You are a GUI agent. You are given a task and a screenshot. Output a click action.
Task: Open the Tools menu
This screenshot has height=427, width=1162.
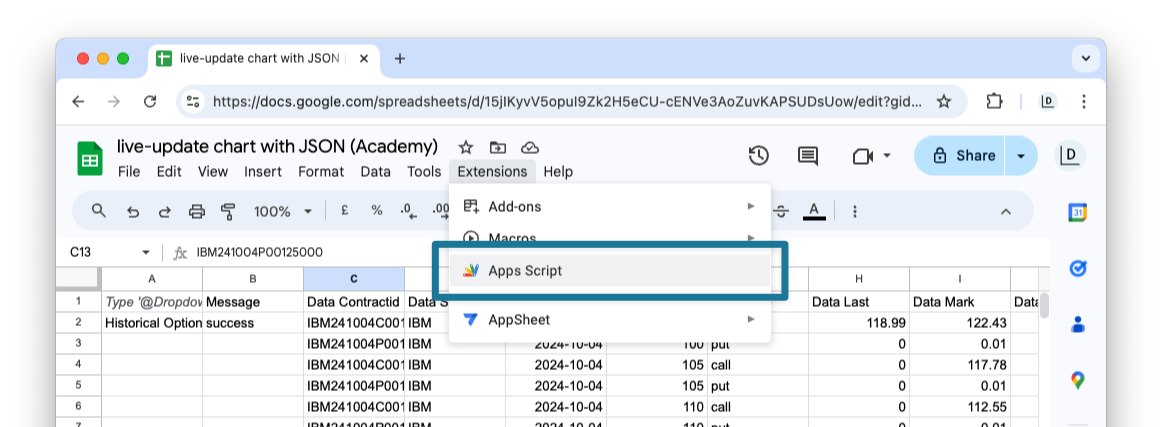[424, 171]
